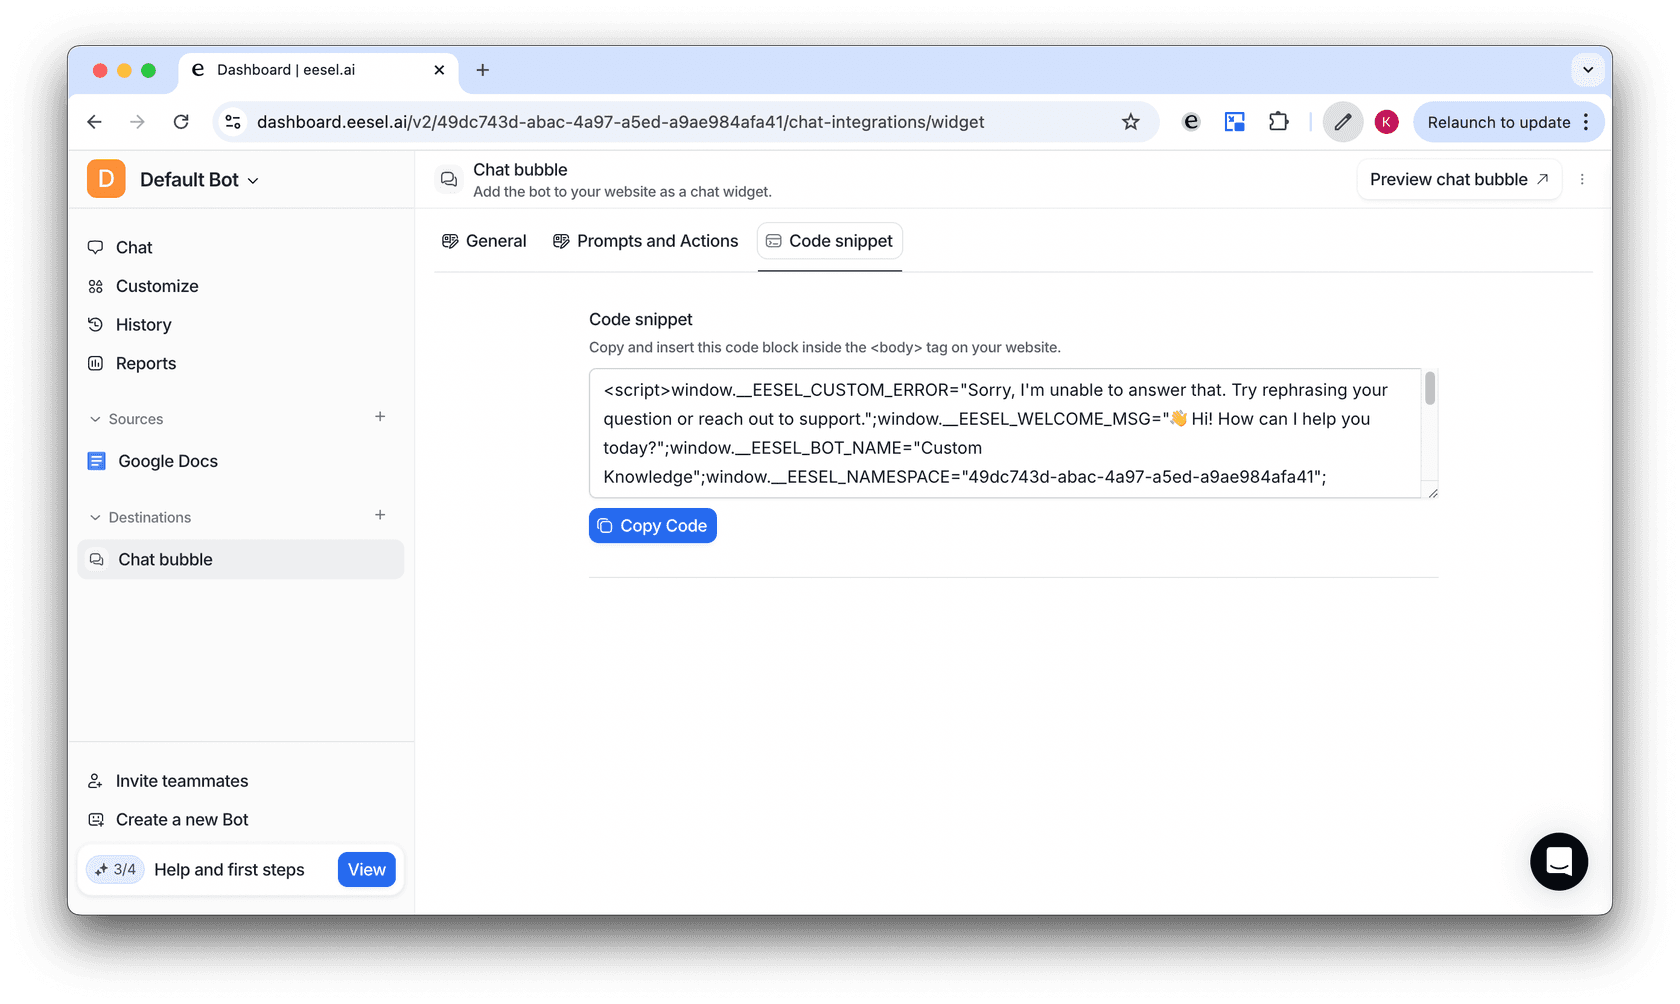Click the plus icon next to Destinations
This screenshot has height=1004, width=1680.
click(x=380, y=515)
